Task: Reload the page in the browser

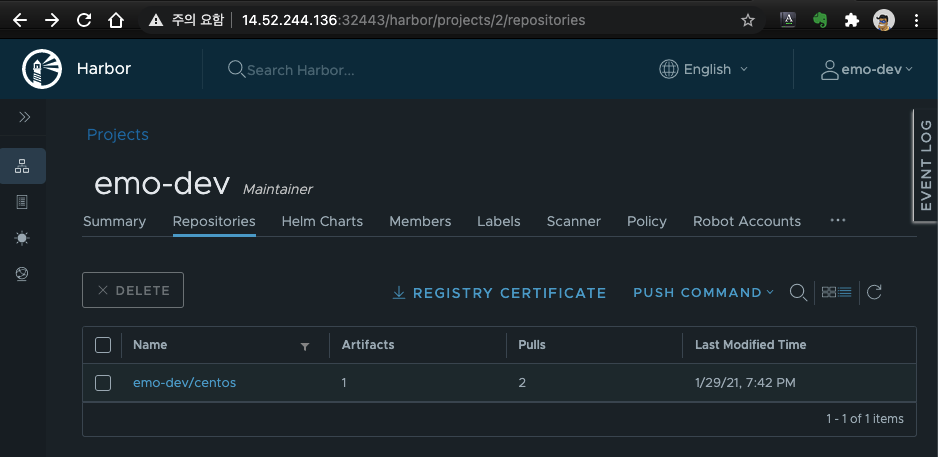Action: (x=84, y=20)
